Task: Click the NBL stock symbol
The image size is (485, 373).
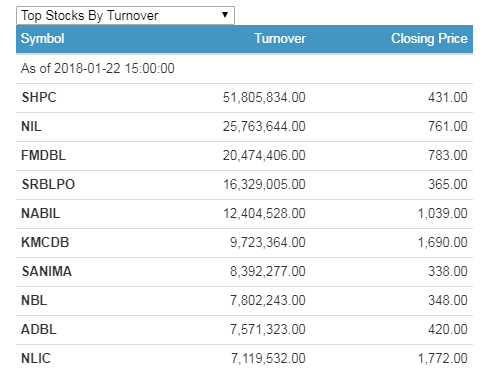Action: 34,300
